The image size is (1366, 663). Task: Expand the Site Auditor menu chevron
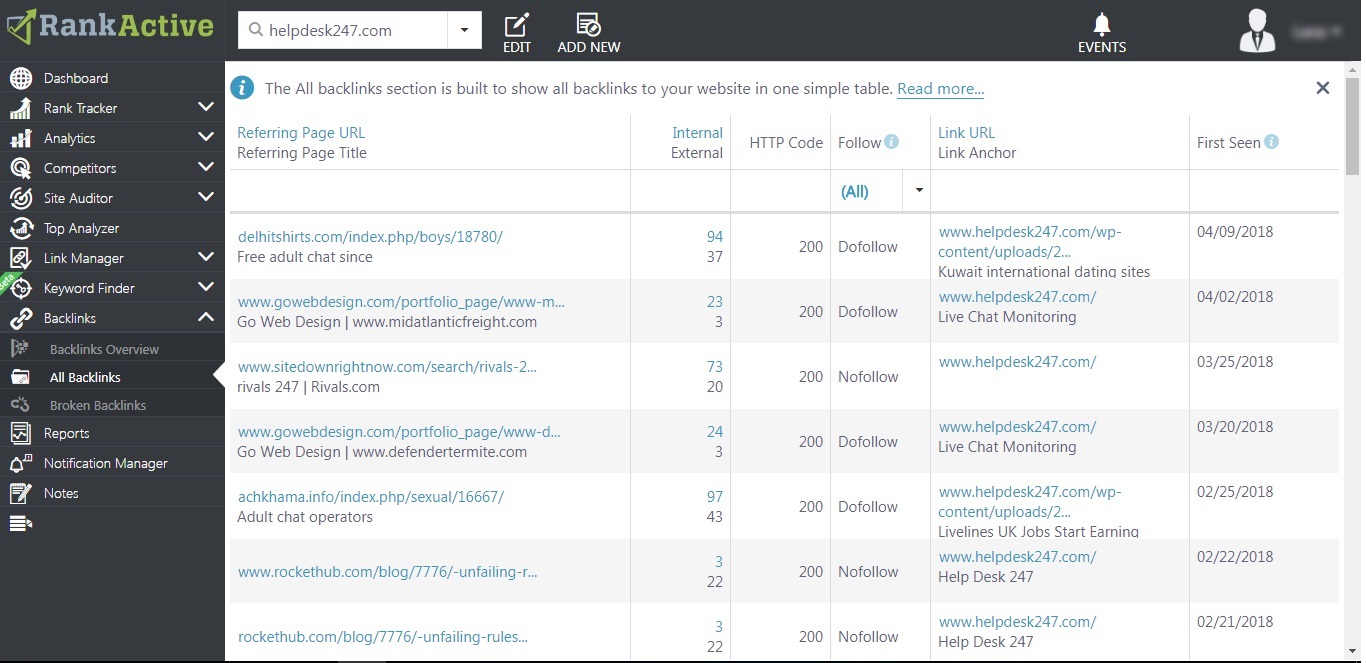click(x=206, y=197)
